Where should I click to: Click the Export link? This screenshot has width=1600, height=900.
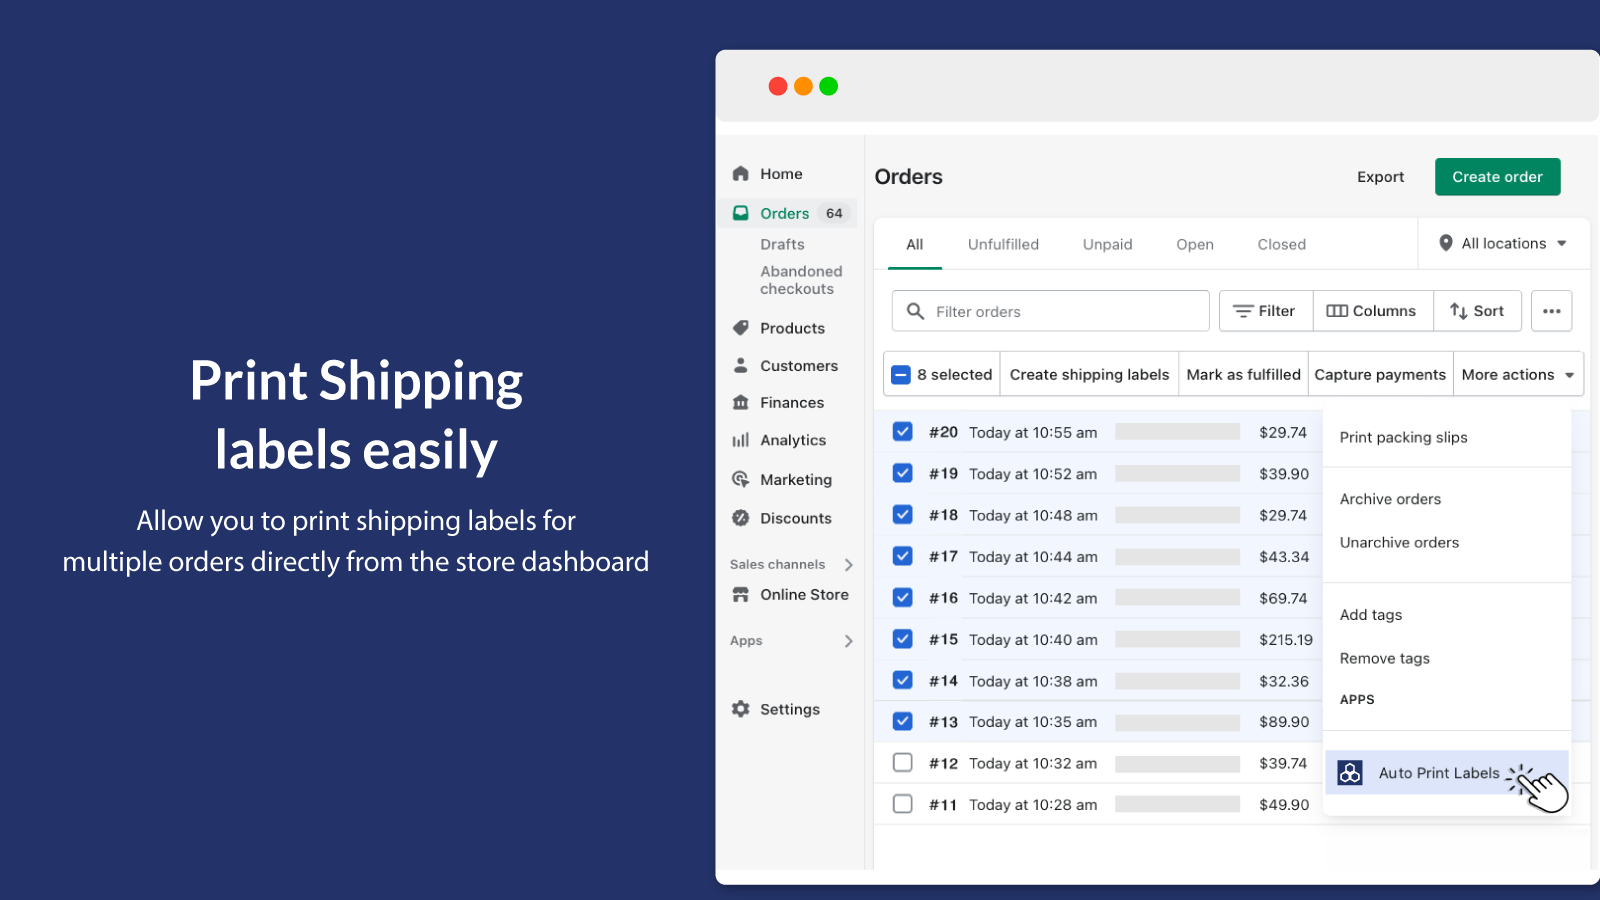click(x=1380, y=176)
